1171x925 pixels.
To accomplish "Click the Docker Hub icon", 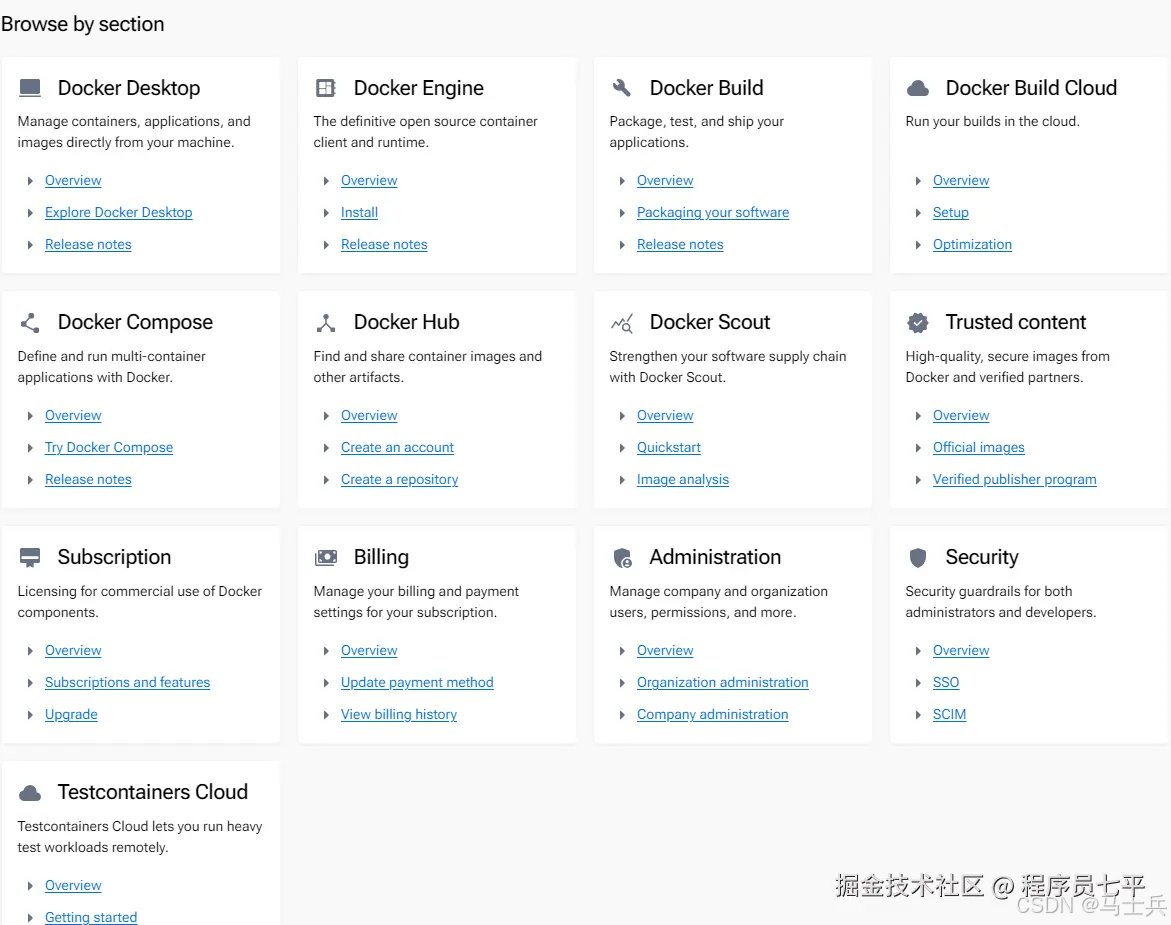I will click(x=325, y=321).
